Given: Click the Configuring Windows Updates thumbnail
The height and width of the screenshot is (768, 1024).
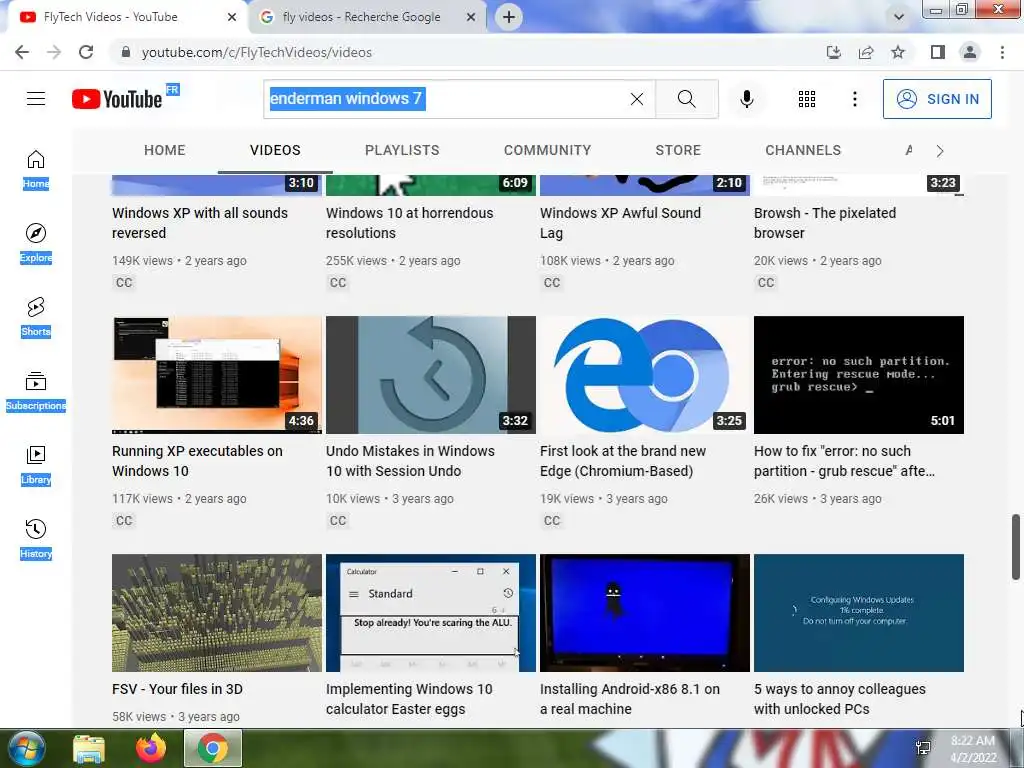Looking at the screenshot, I should tap(859, 613).
